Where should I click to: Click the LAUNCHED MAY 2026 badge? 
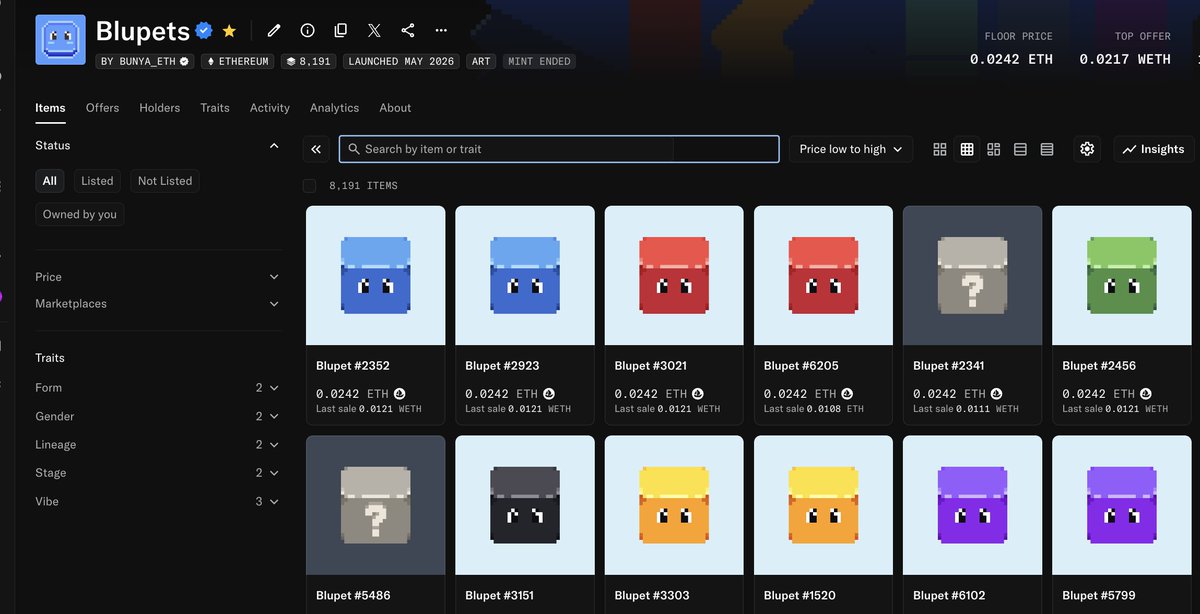pyautogui.click(x=401, y=61)
